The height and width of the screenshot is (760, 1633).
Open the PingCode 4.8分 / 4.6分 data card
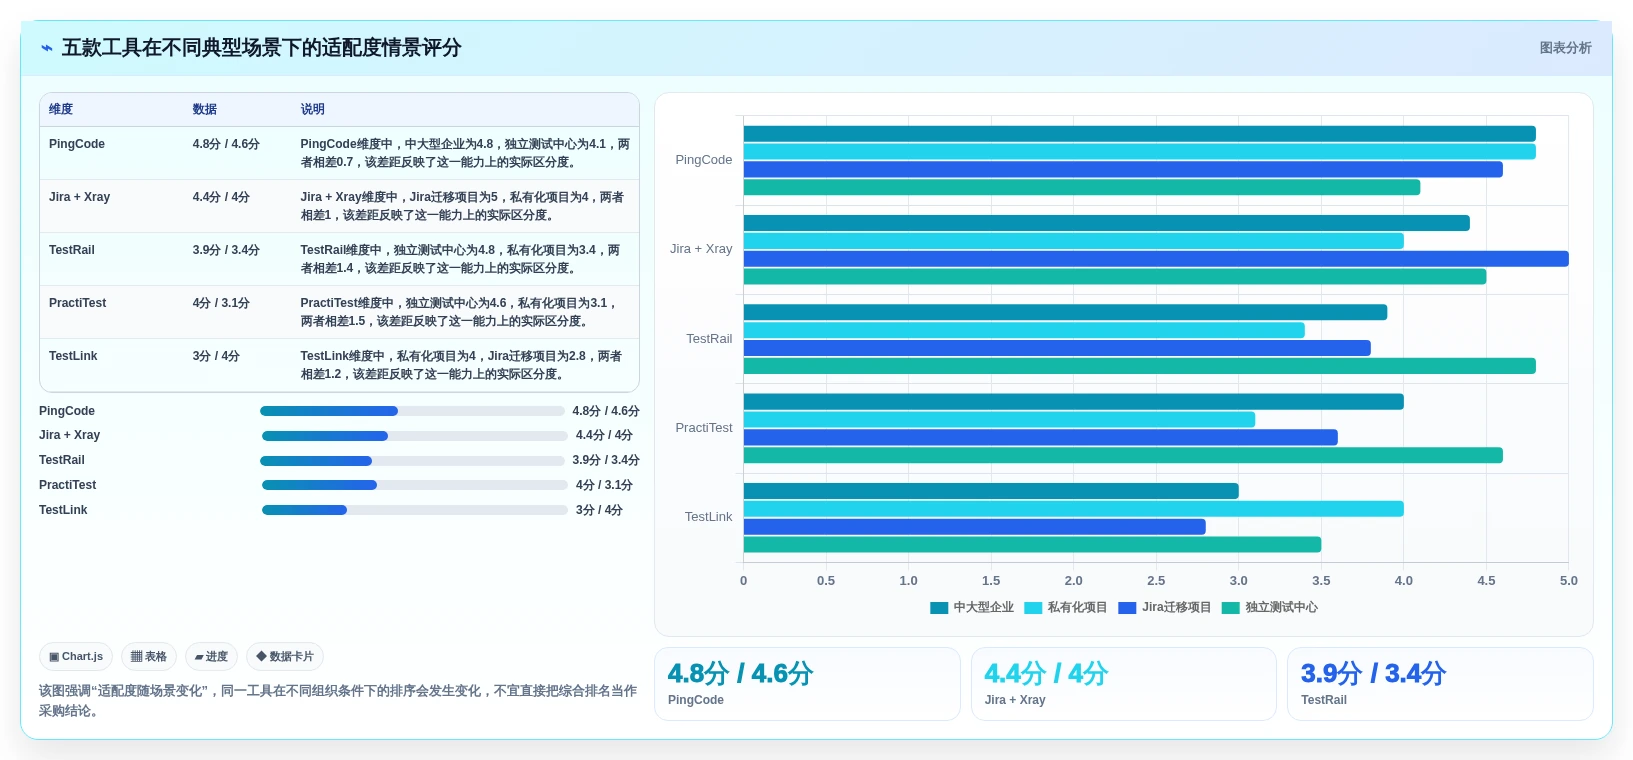(807, 684)
